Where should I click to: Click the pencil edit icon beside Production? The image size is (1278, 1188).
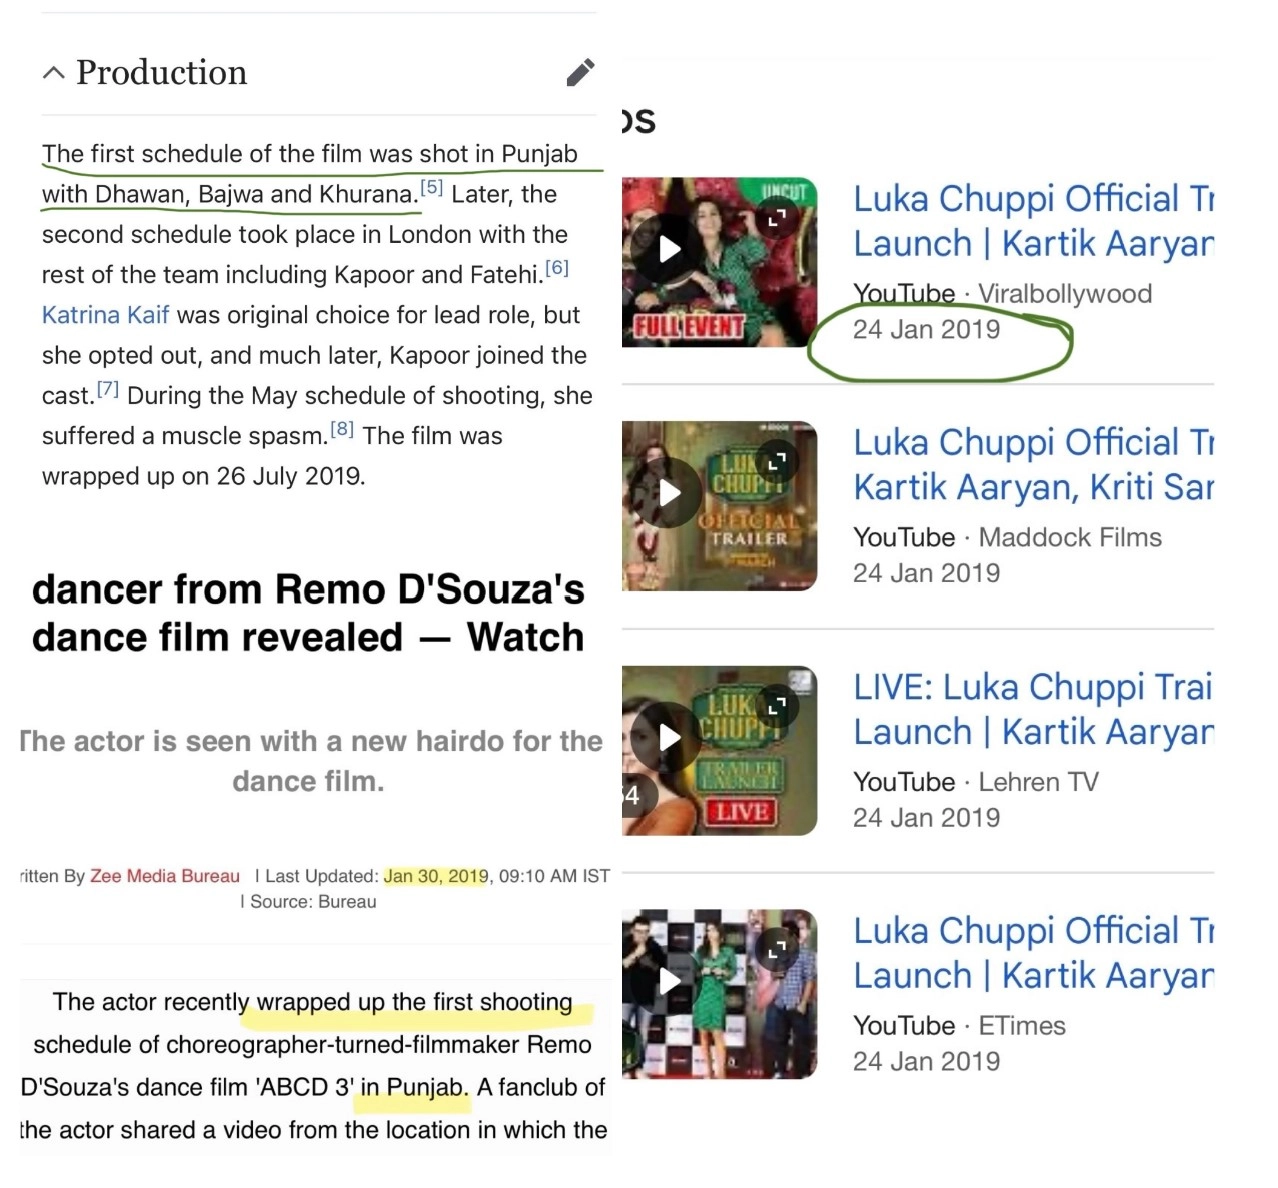click(580, 72)
